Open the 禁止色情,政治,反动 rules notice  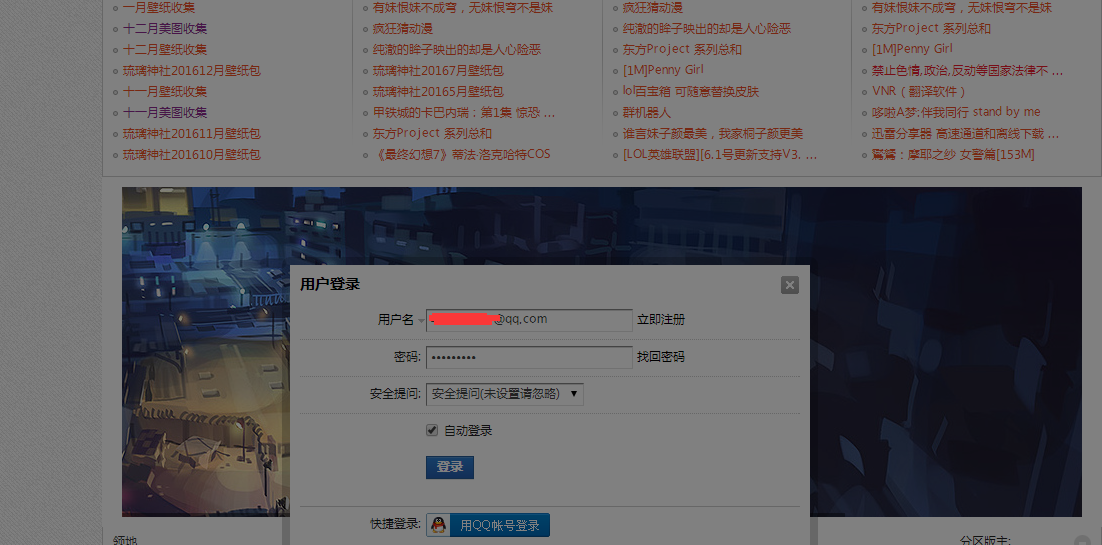[967, 71]
